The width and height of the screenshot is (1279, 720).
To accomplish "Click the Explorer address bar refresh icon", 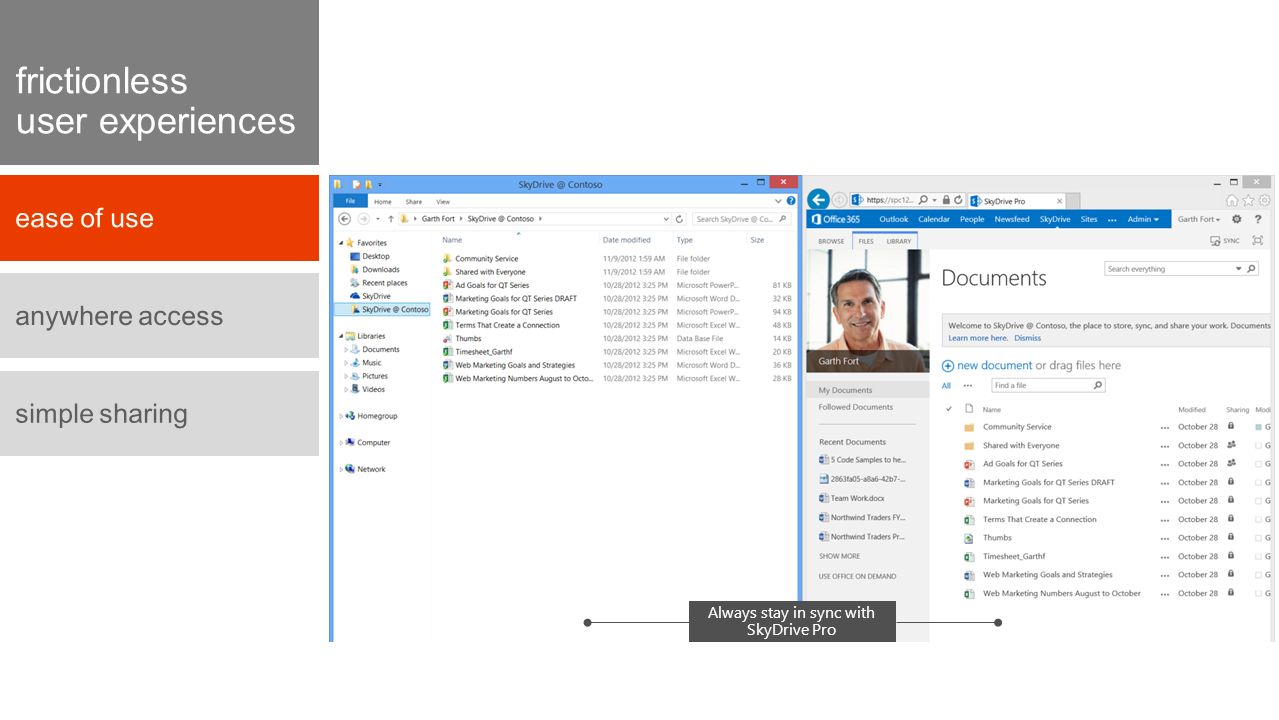I will [x=679, y=219].
